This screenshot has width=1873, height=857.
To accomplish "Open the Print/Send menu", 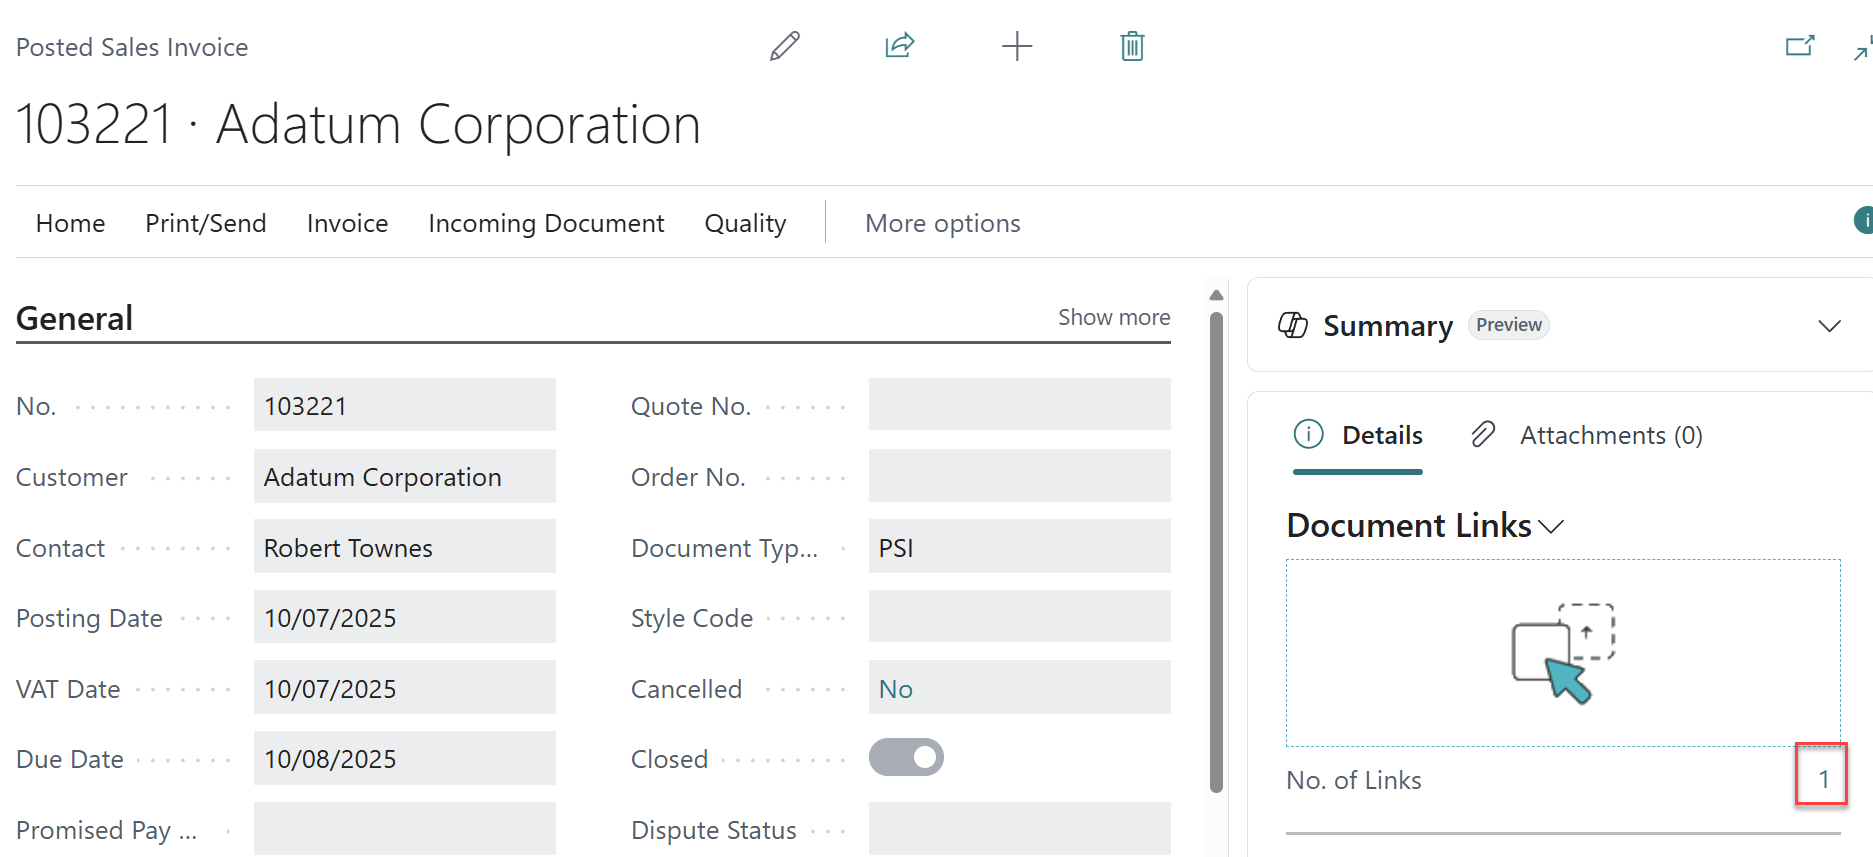I will click(x=206, y=223).
